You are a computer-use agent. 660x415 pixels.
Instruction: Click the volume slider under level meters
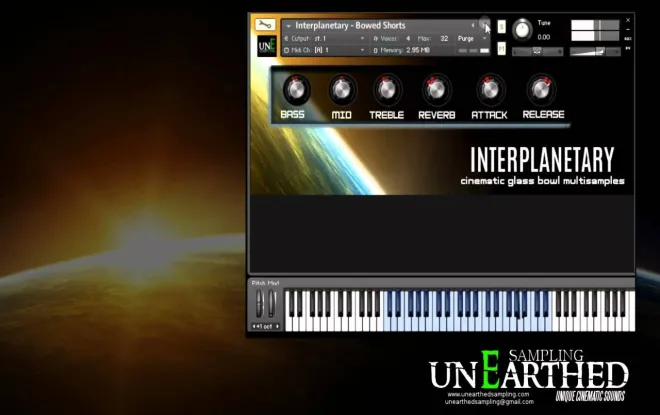[595, 51]
